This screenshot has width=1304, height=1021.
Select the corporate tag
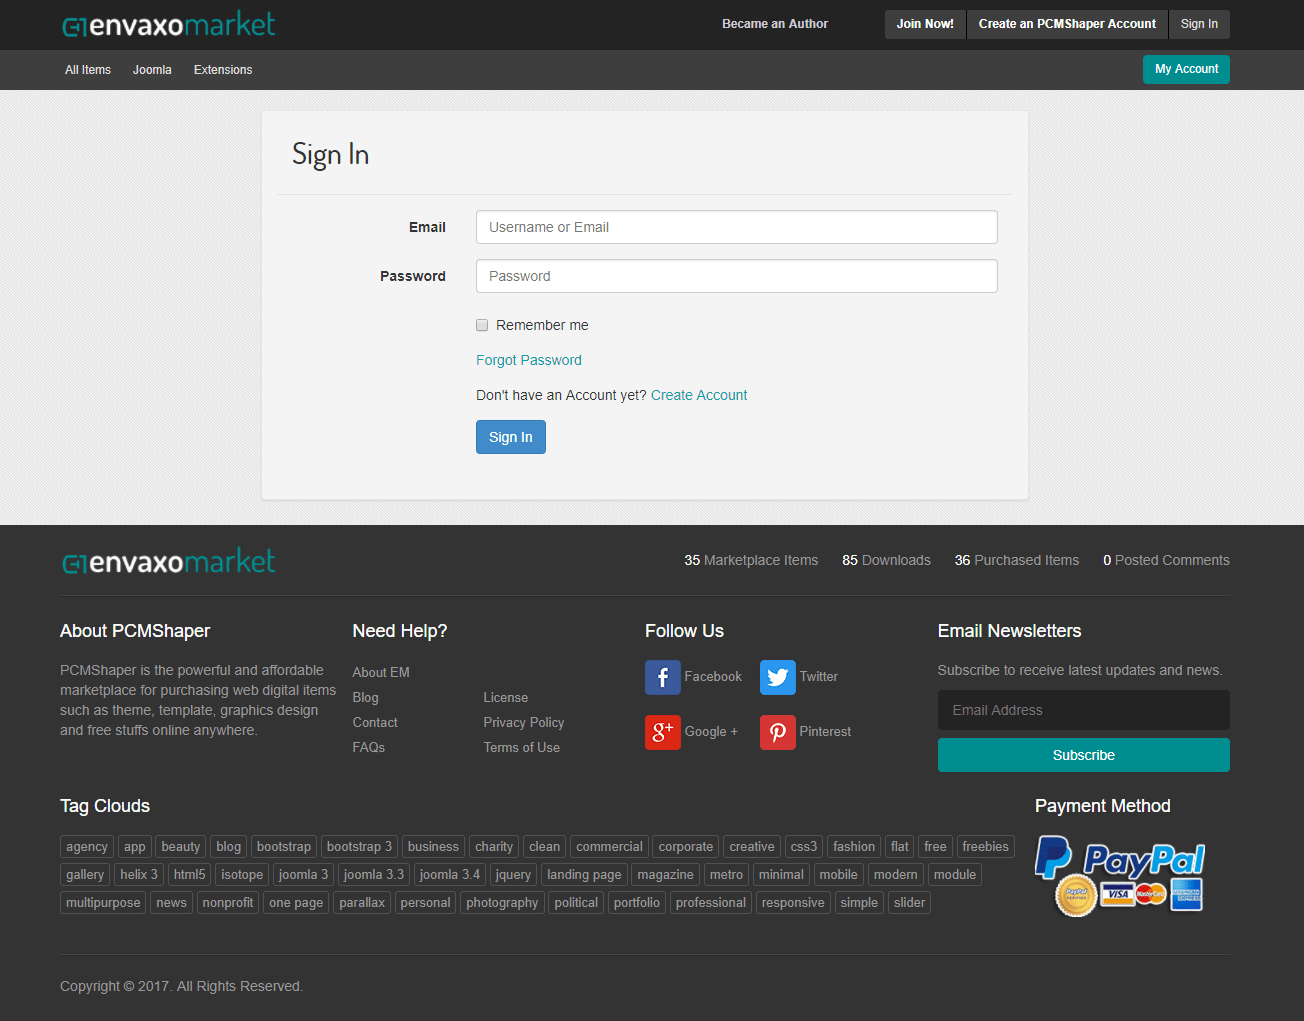click(686, 847)
